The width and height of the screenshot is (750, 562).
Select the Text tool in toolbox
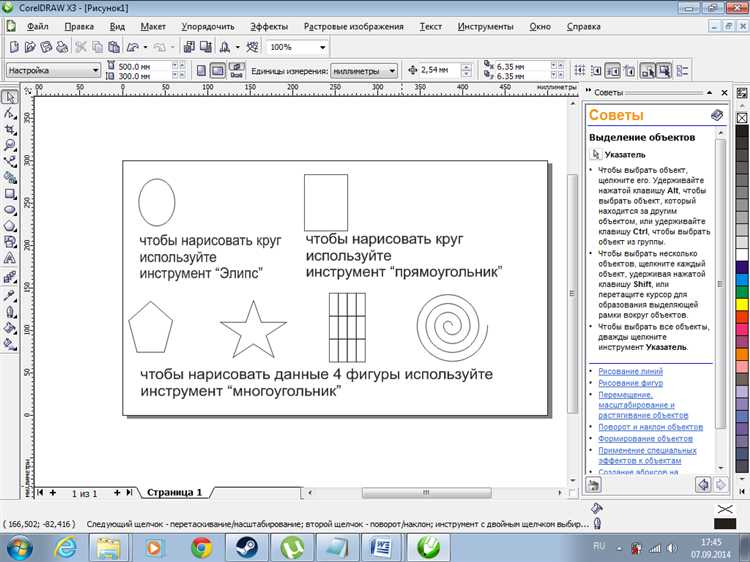pyautogui.click(x=9, y=258)
